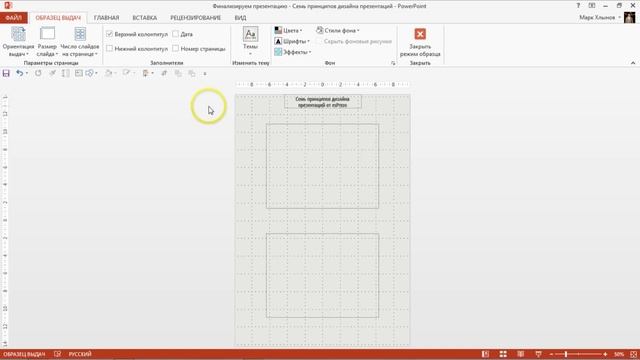The width and height of the screenshot is (640, 360).
Task: Open the Фон group dialog launcher
Action: [393, 63]
